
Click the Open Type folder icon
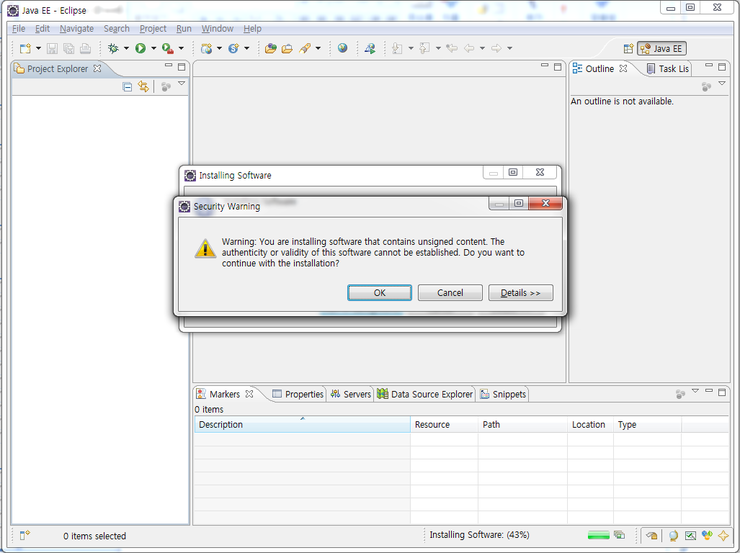tap(270, 48)
